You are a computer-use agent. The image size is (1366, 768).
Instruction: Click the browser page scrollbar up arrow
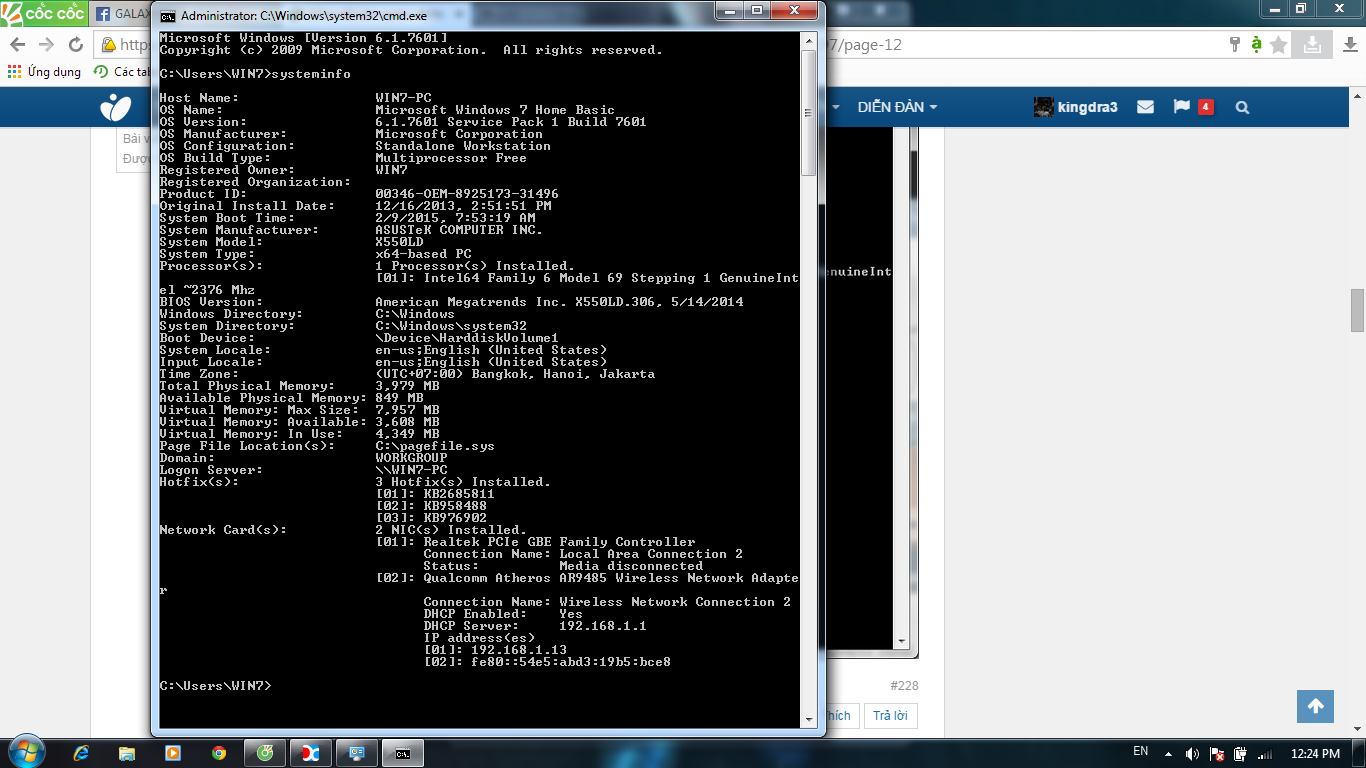(x=1357, y=96)
